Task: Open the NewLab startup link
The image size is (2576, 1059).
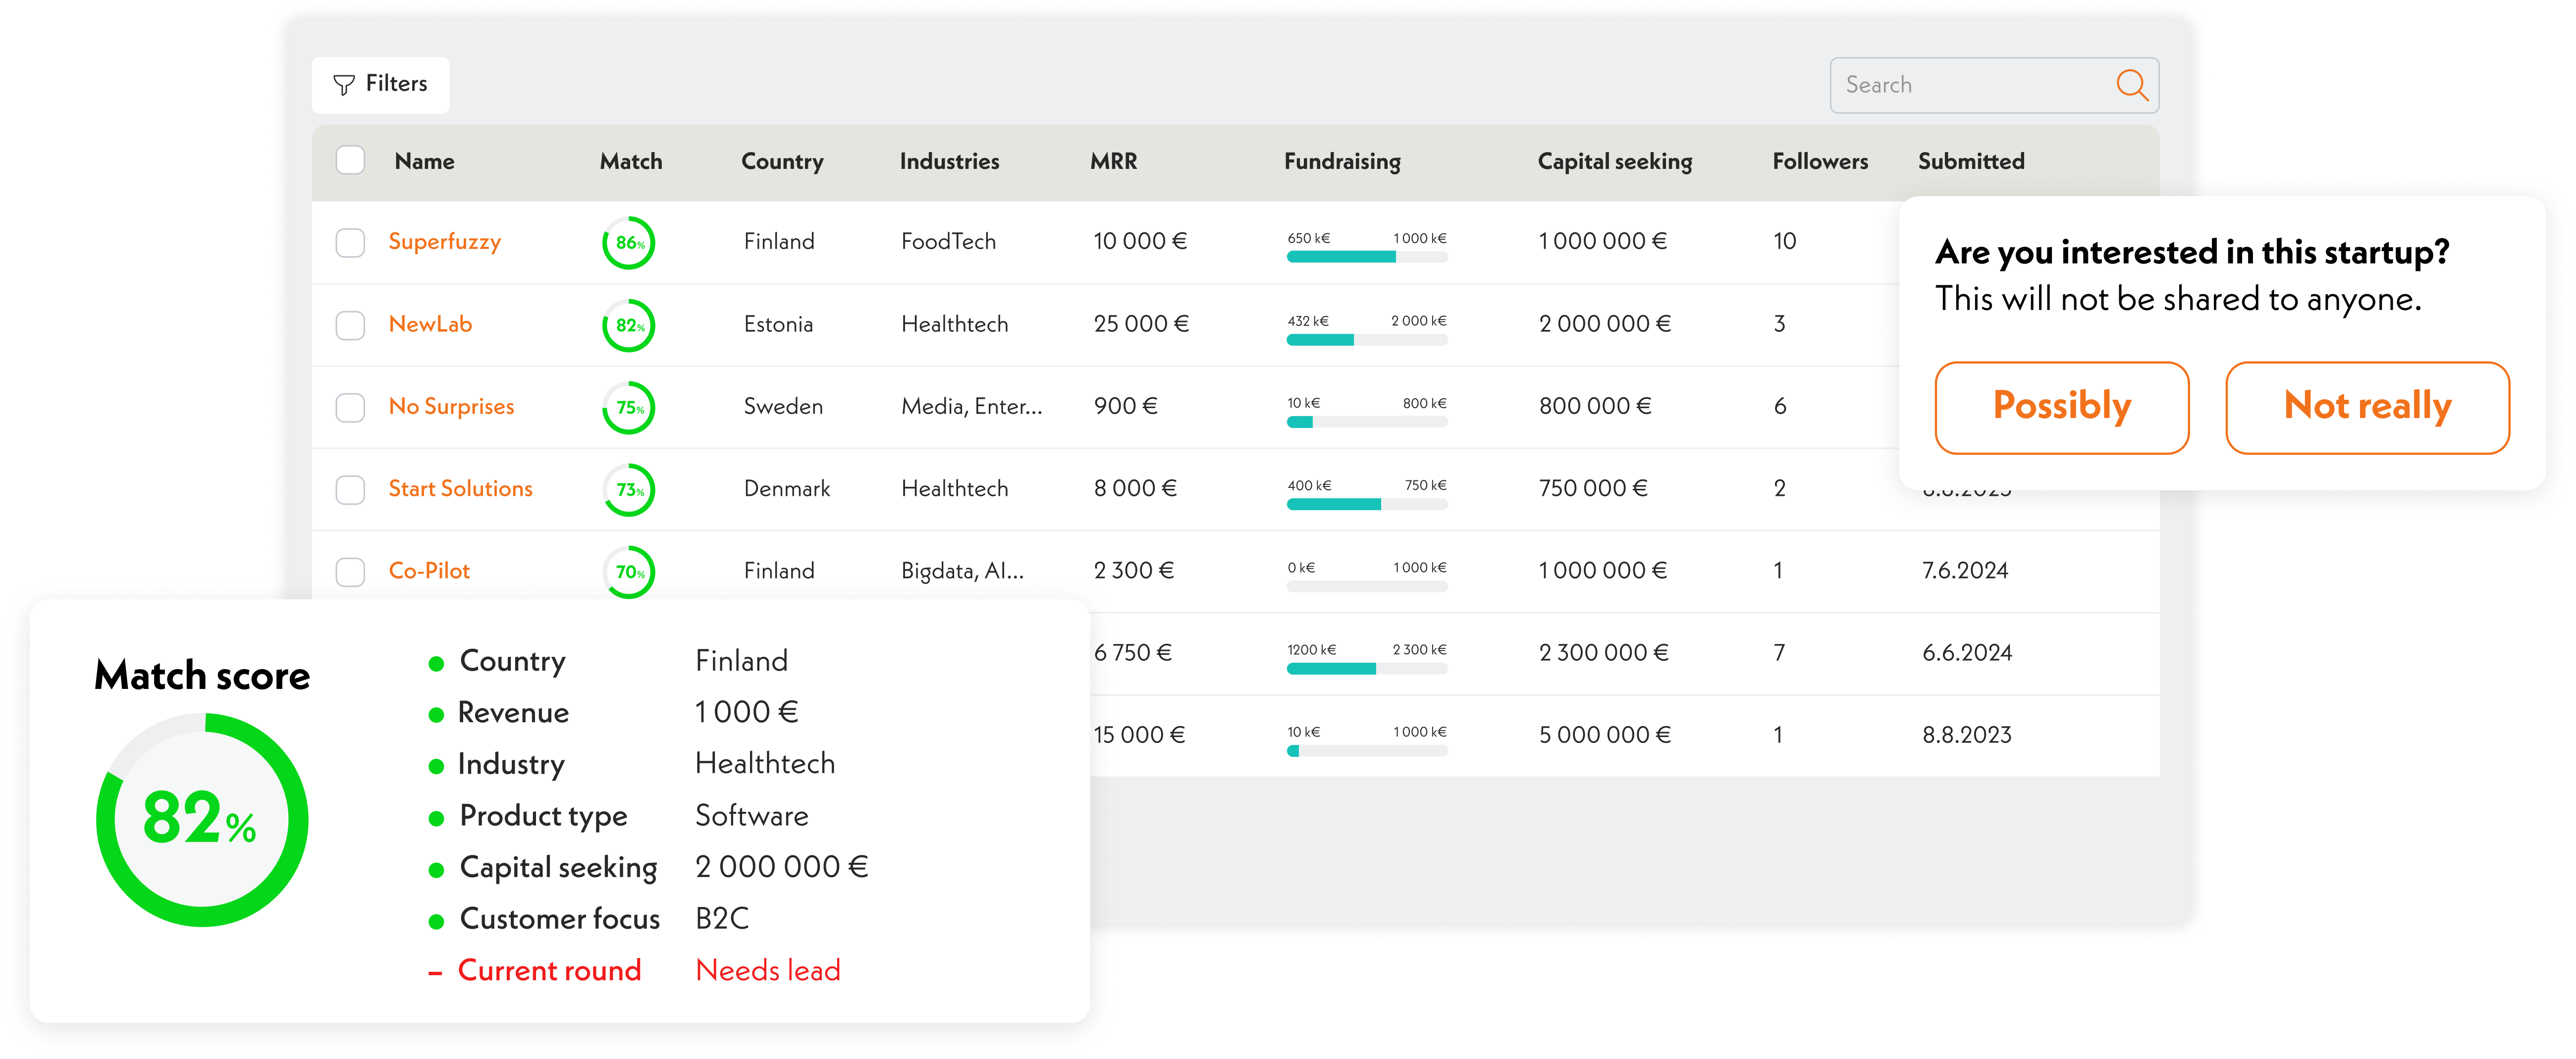Action: [x=430, y=324]
